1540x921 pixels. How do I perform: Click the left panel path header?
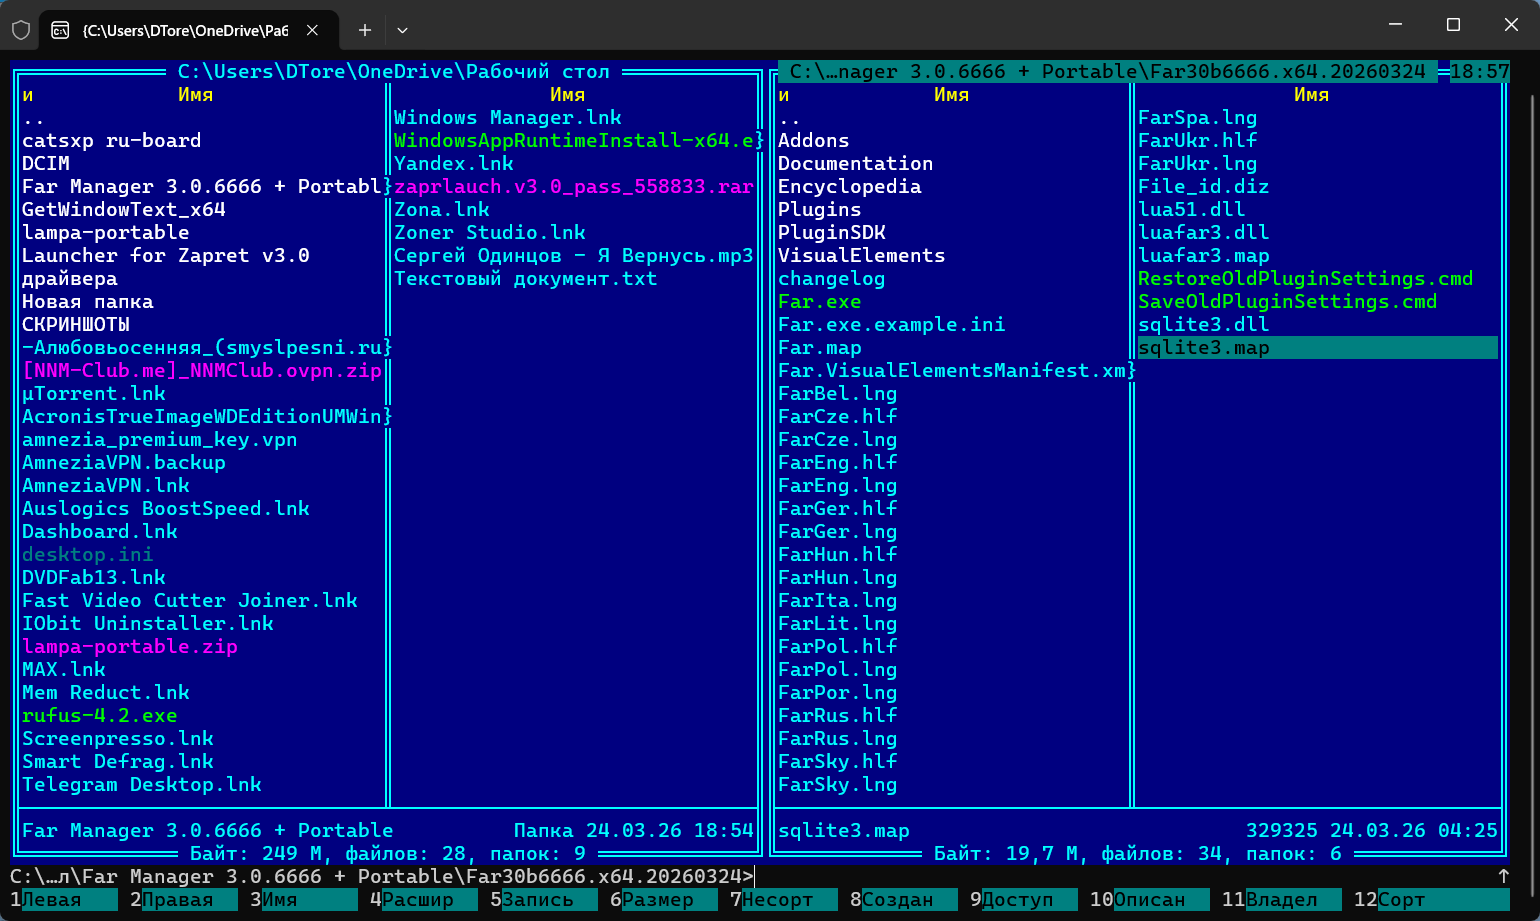click(x=393, y=72)
